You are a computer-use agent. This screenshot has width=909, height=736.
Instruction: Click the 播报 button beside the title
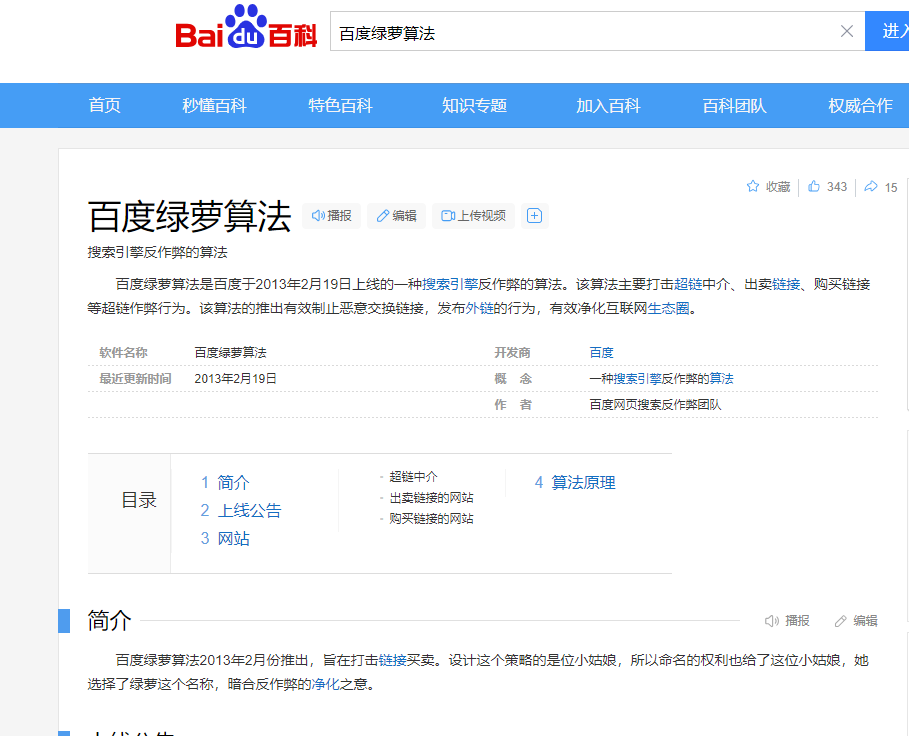click(x=332, y=216)
